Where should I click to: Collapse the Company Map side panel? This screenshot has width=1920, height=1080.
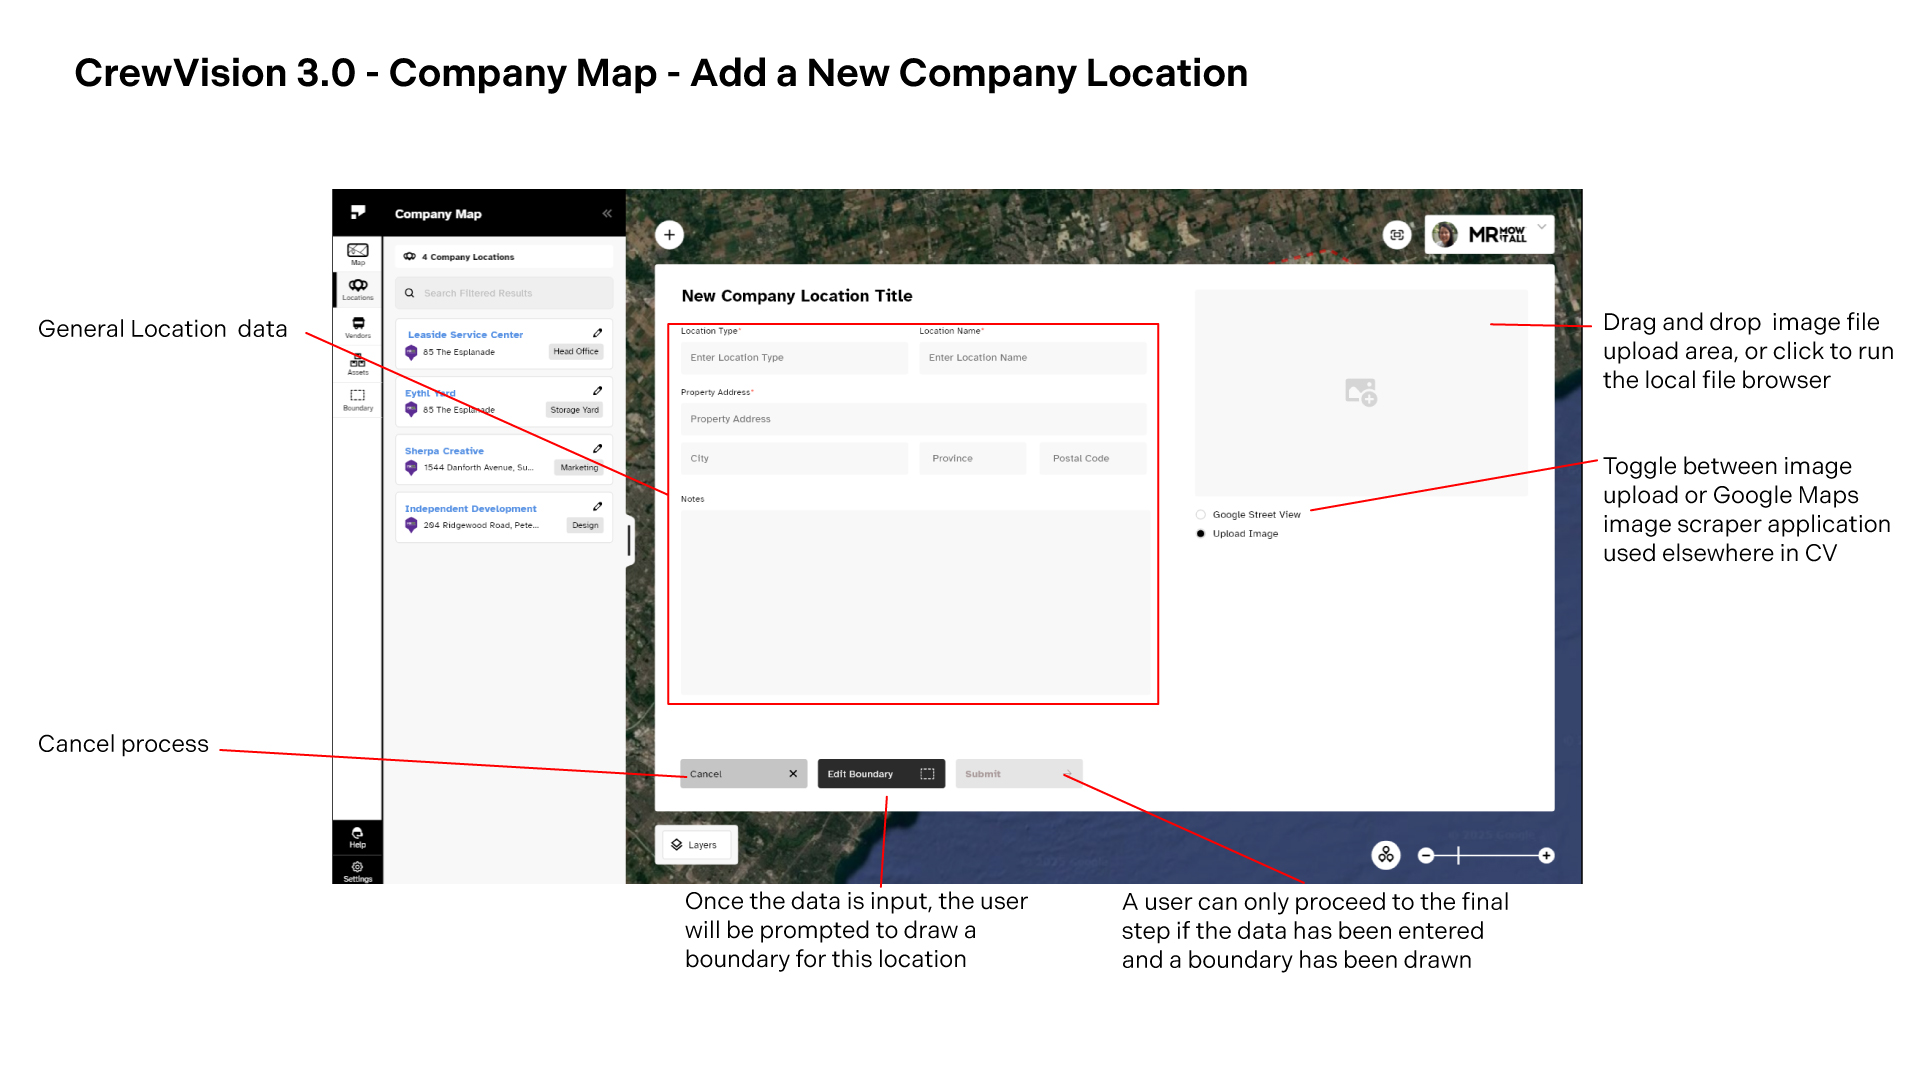click(607, 214)
